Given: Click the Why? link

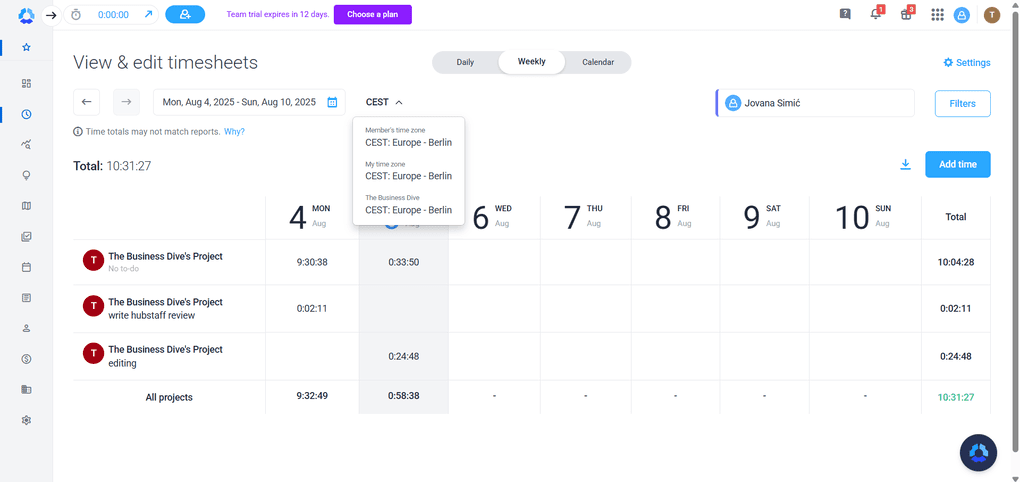Looking at the screenshot, I should [x=234, y=131].
